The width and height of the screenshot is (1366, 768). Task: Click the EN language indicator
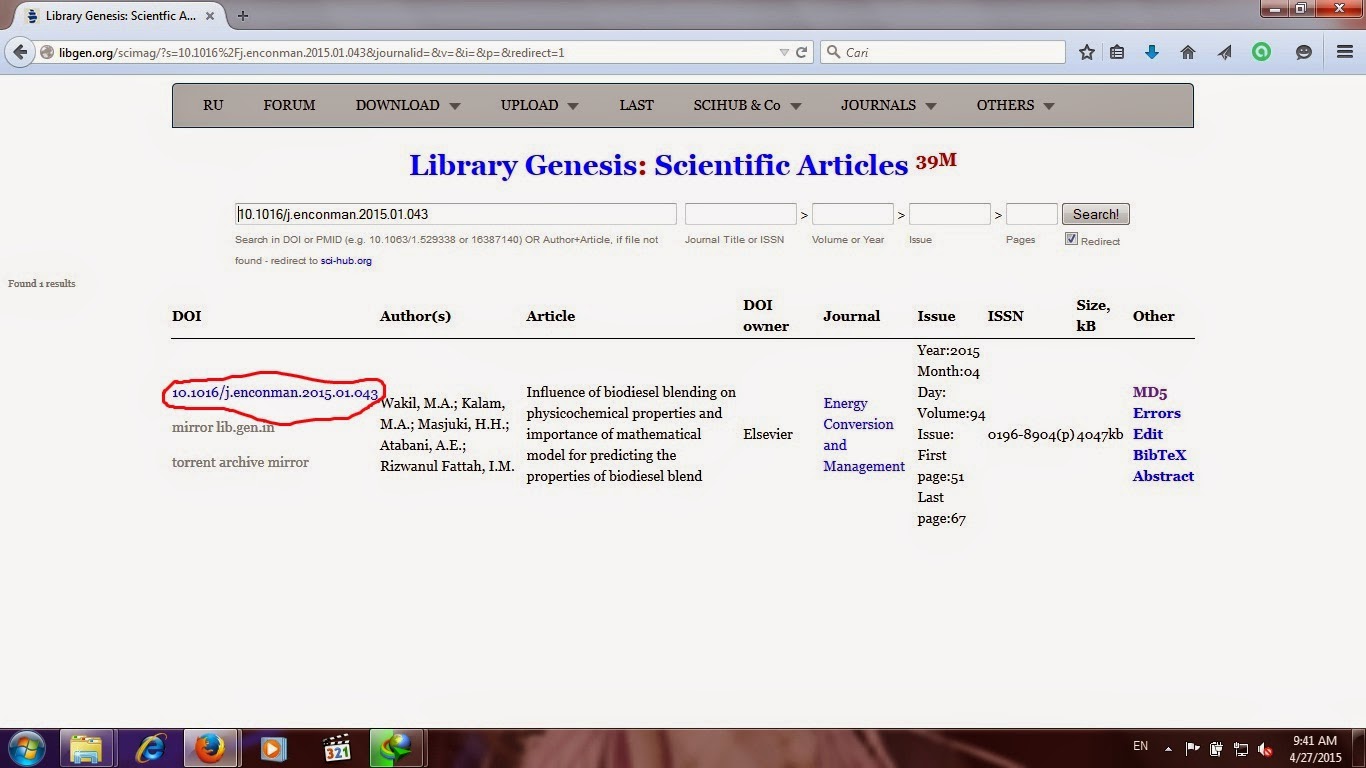[x=1140, y=747]
